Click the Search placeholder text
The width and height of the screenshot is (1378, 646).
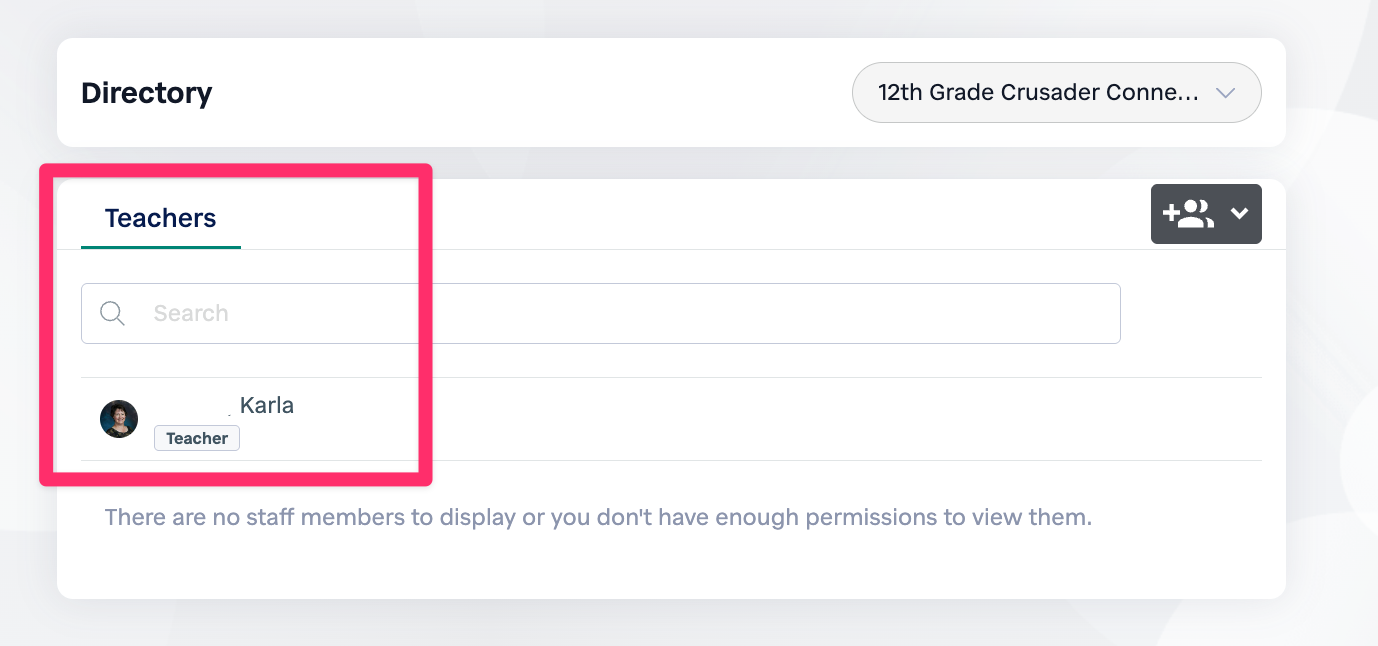[191, 314]
